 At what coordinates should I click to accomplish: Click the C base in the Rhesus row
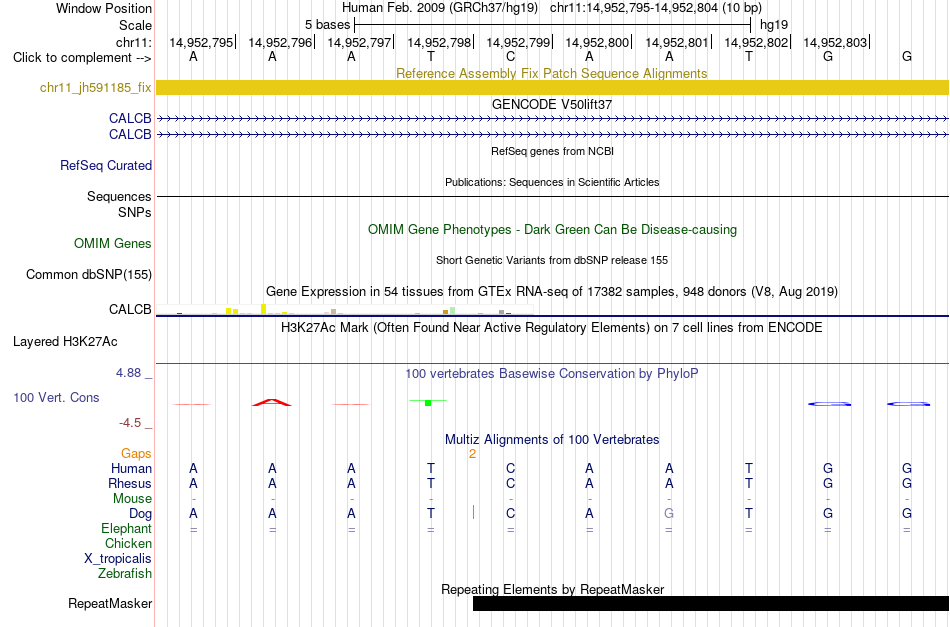(510, 483)
